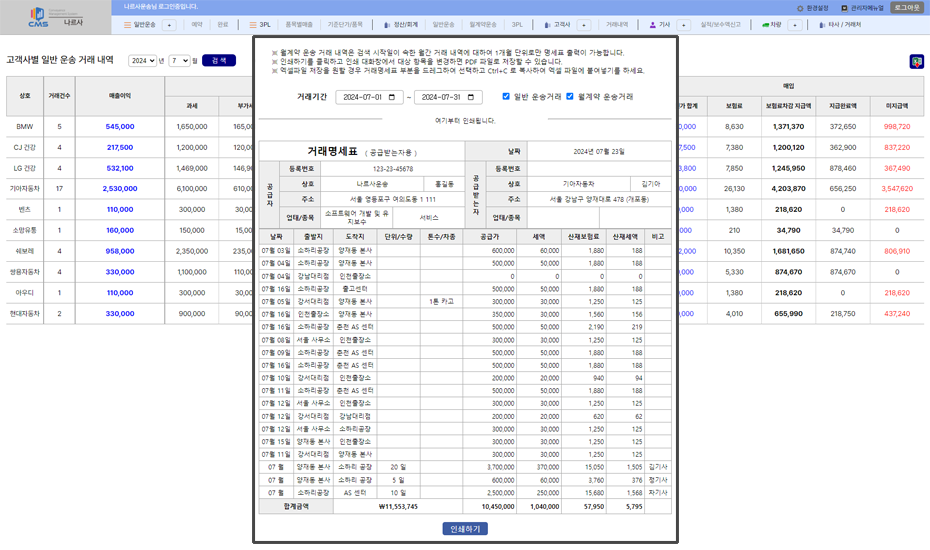Open calendar picker for end date 2024-07-31

[x=471, y=97]
